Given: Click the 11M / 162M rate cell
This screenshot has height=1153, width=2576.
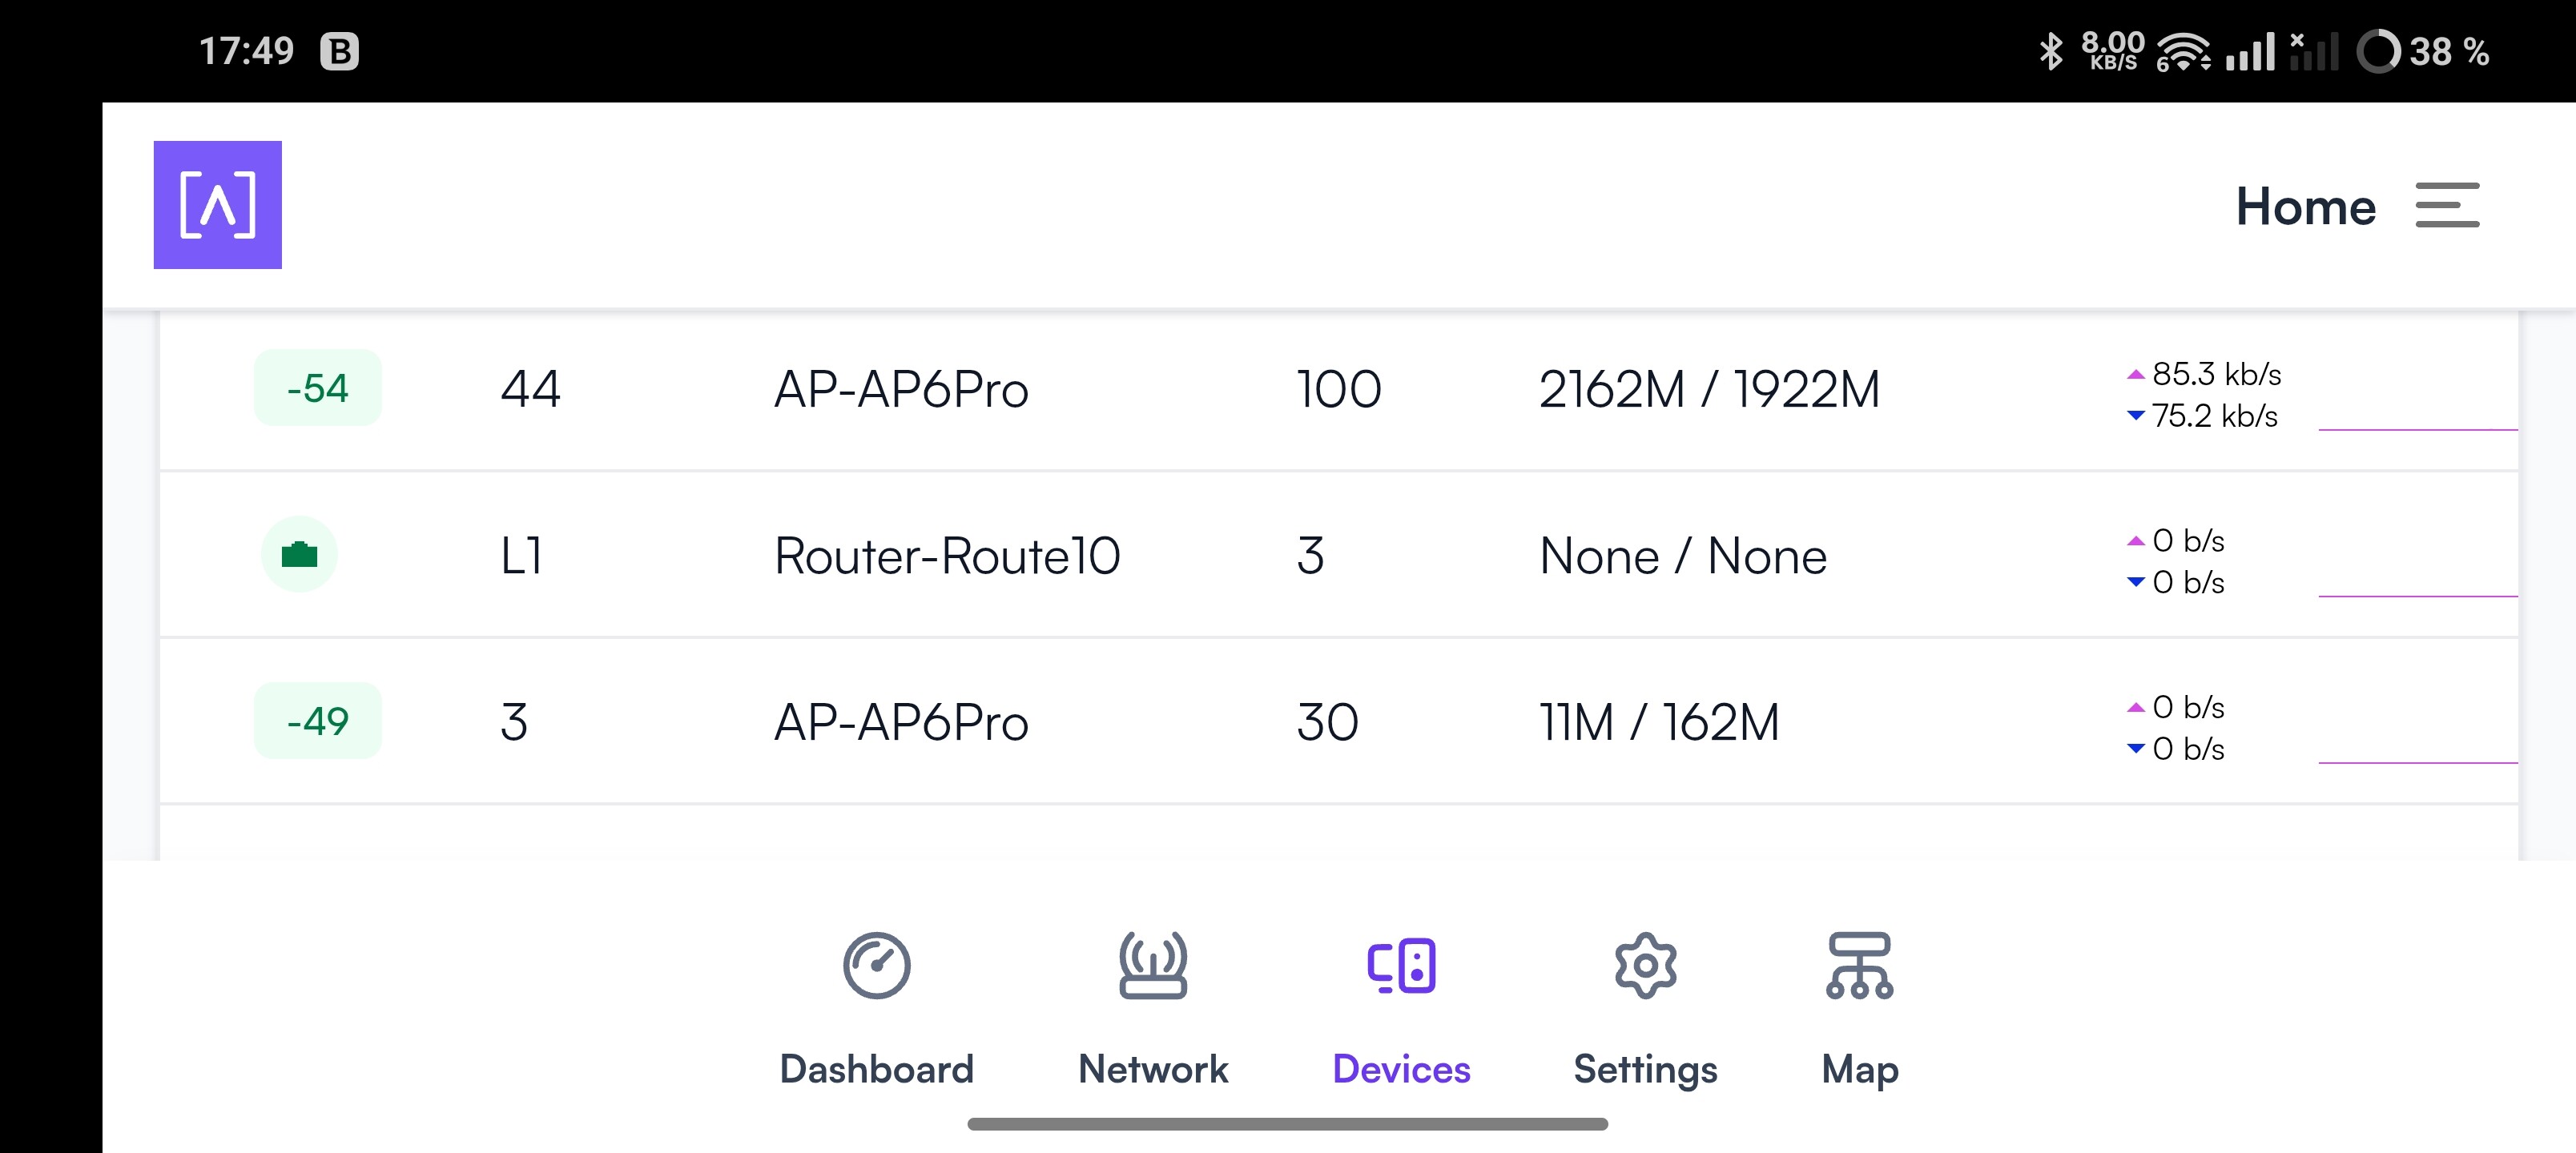Looking at the screenshot, I should pyautogui.click(x=1659, y=722).
